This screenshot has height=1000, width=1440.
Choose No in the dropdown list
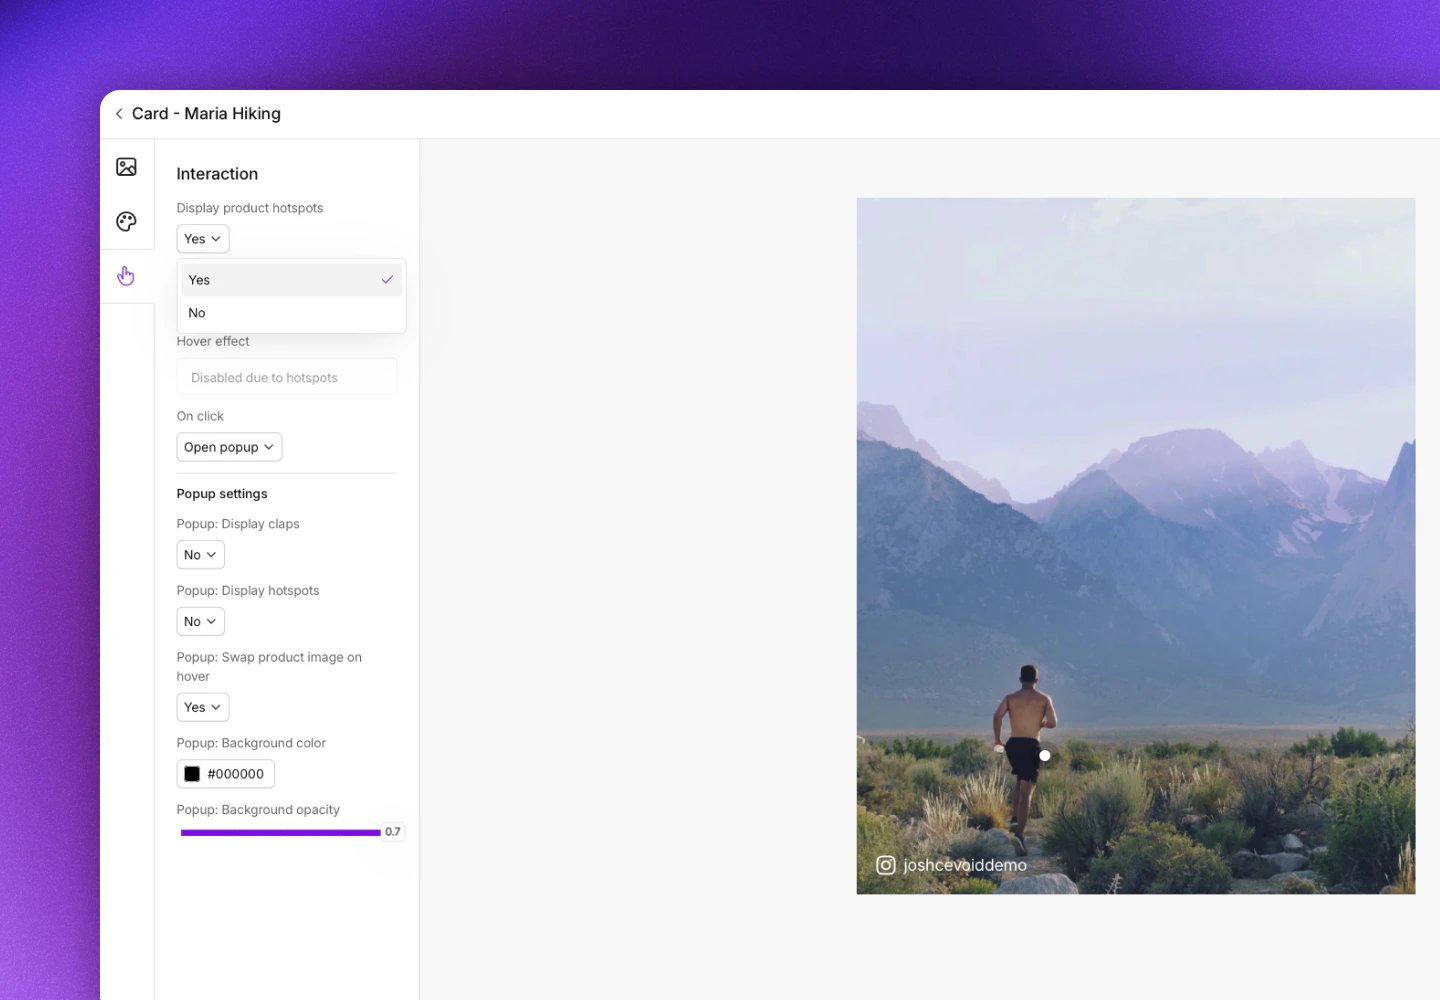pos(291,313)
